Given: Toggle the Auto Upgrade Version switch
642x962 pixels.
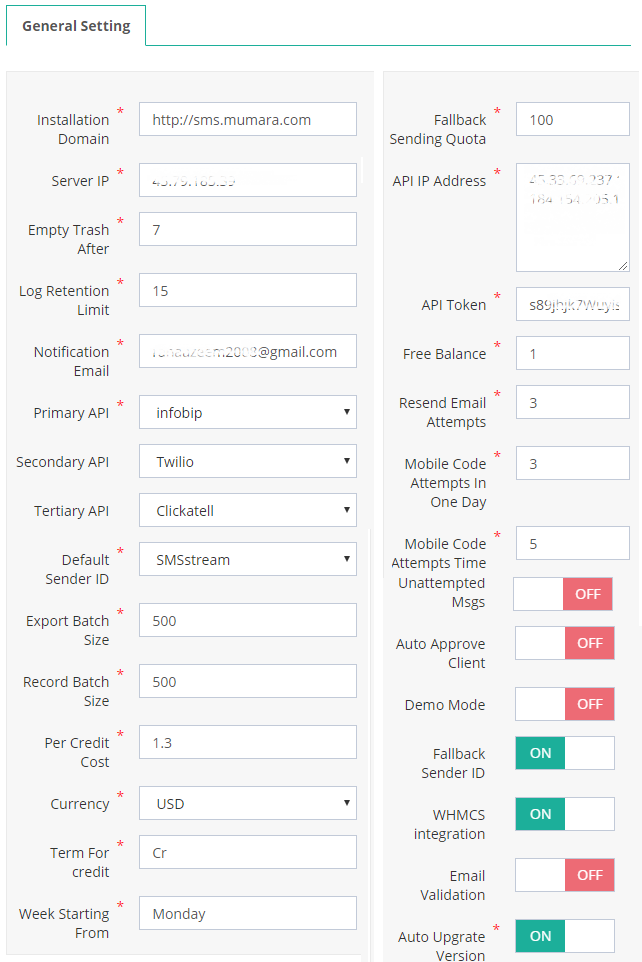Looking at the screenshot, I should click(564, 936).
